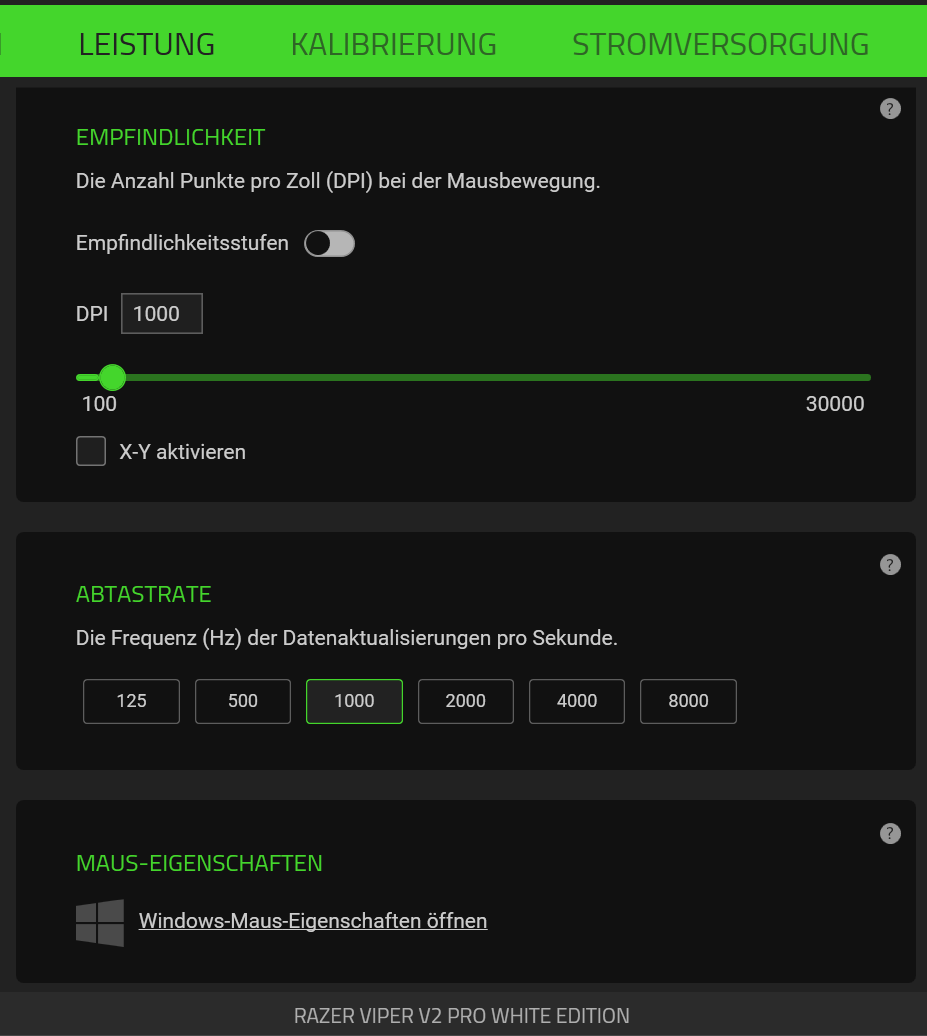927x1036 pixels.
Task: Click the slider maximum value 30000
Action: (834, 404)
